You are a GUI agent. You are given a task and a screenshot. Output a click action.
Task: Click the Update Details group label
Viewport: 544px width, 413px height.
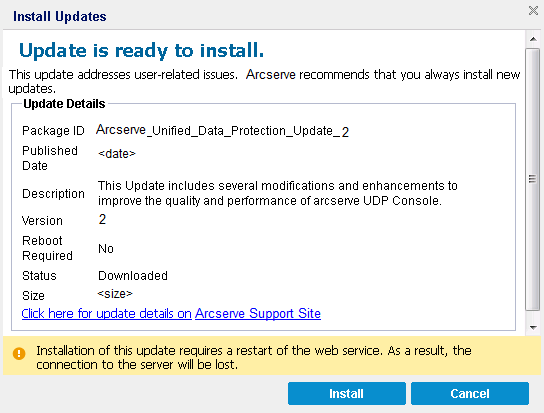click(x=64, y=104)
